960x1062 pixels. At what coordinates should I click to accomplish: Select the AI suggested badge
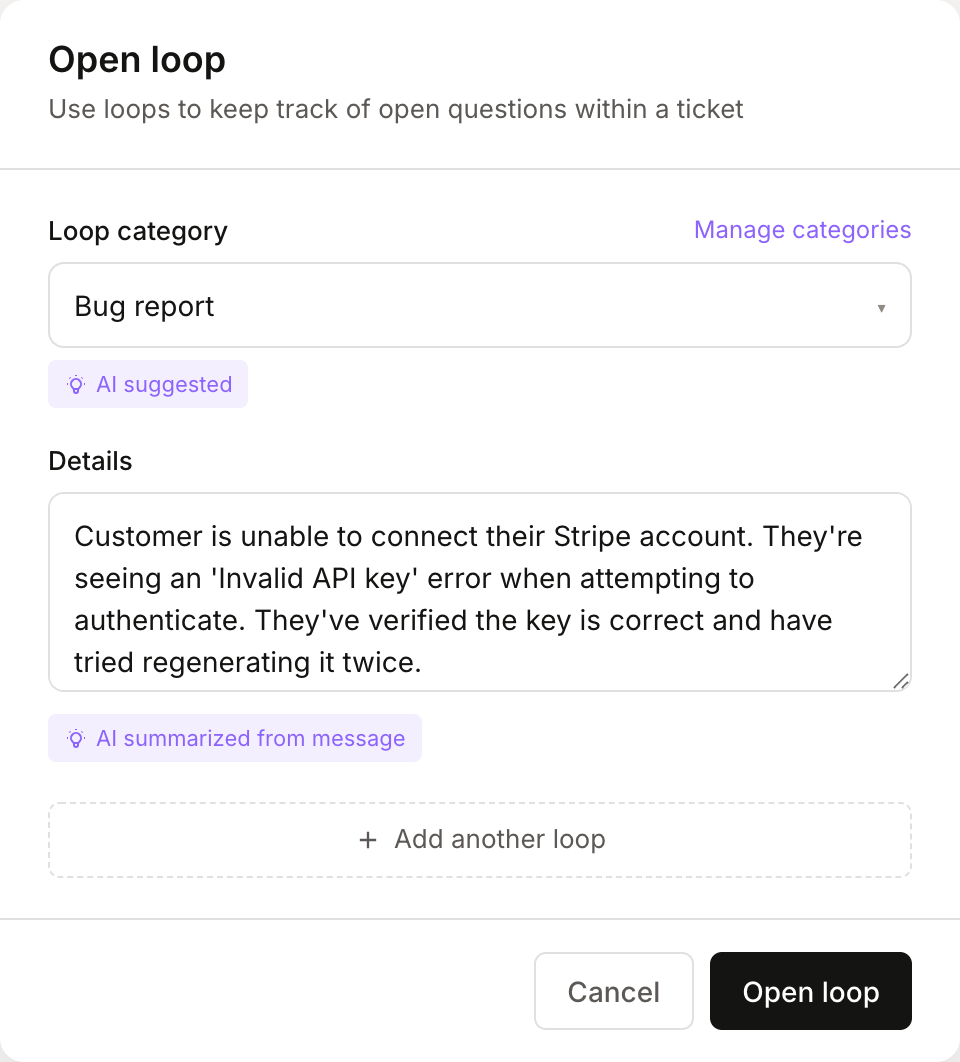click(147, 384)
